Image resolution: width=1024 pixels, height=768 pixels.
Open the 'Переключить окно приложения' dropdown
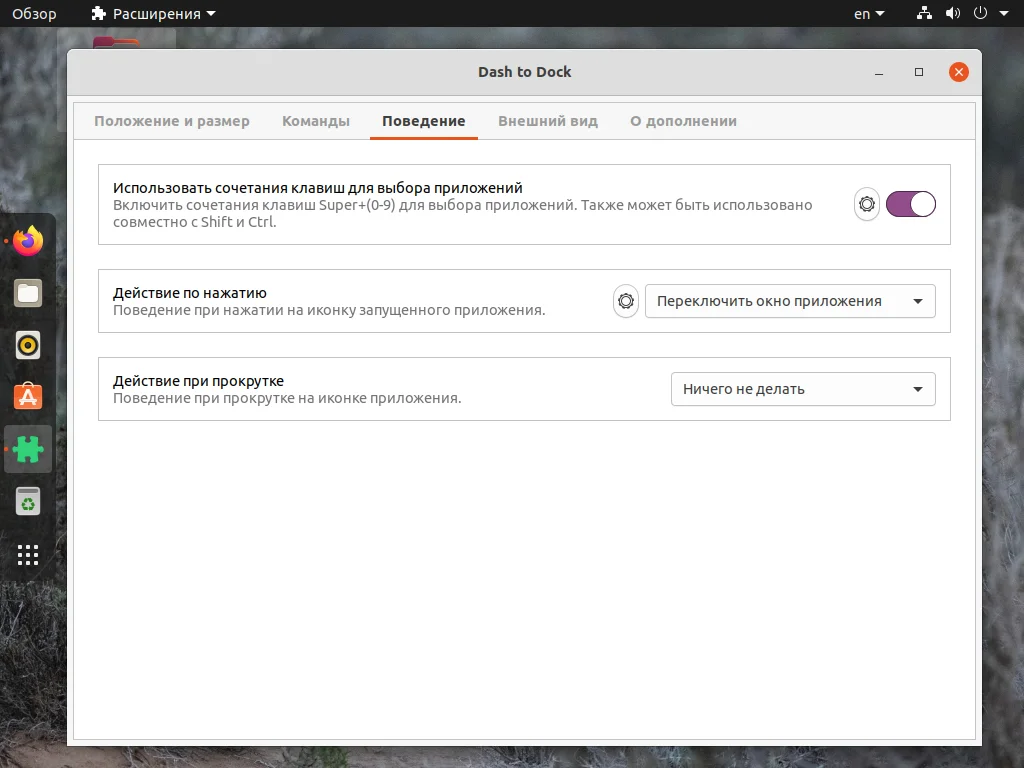[790, 301]
